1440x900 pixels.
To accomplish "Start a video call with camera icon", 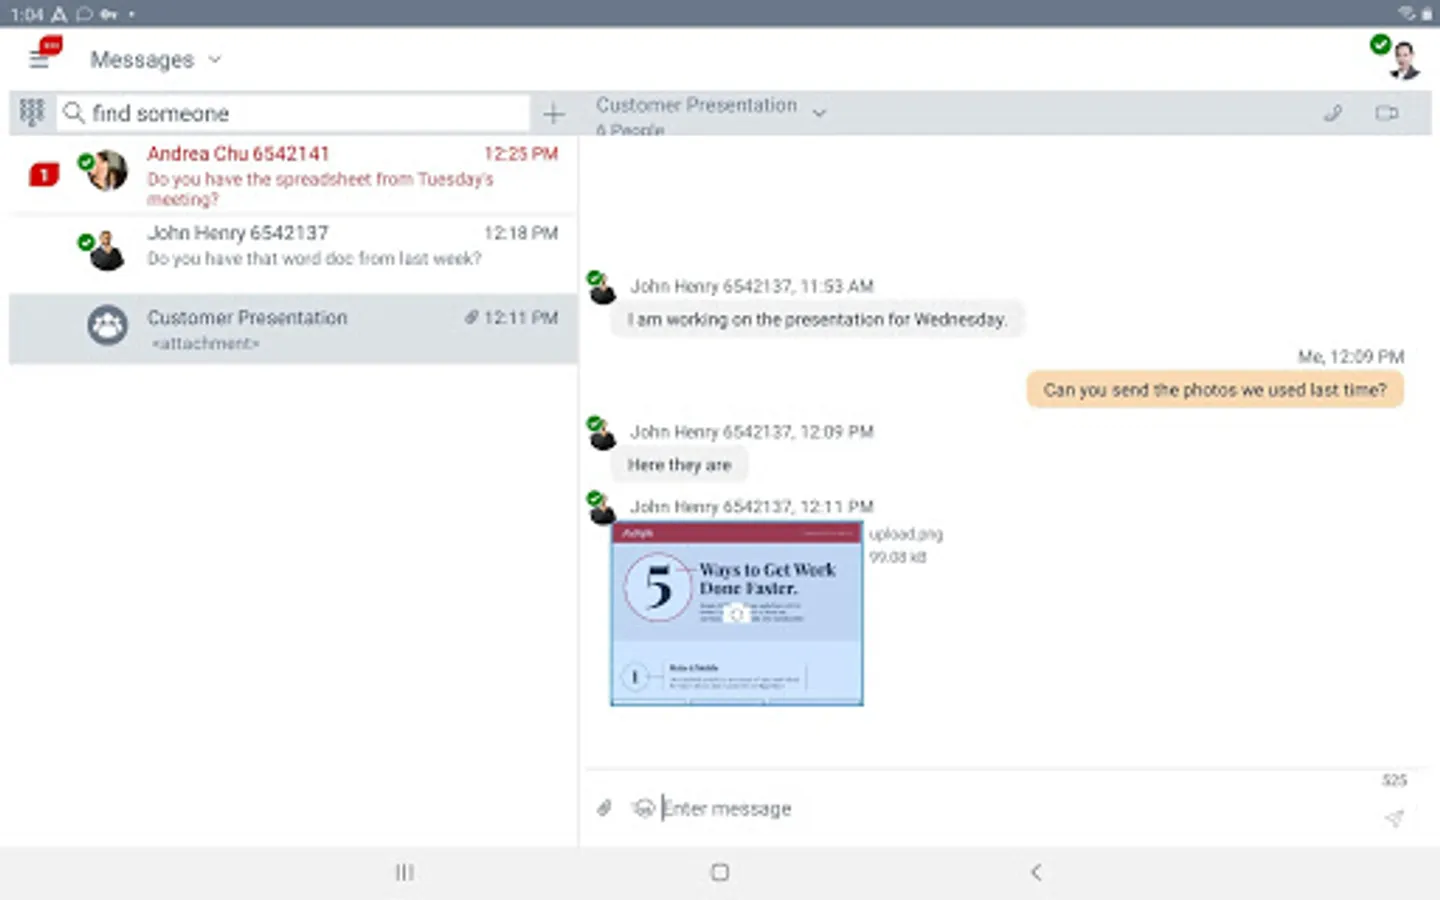I will (1387, 113).
